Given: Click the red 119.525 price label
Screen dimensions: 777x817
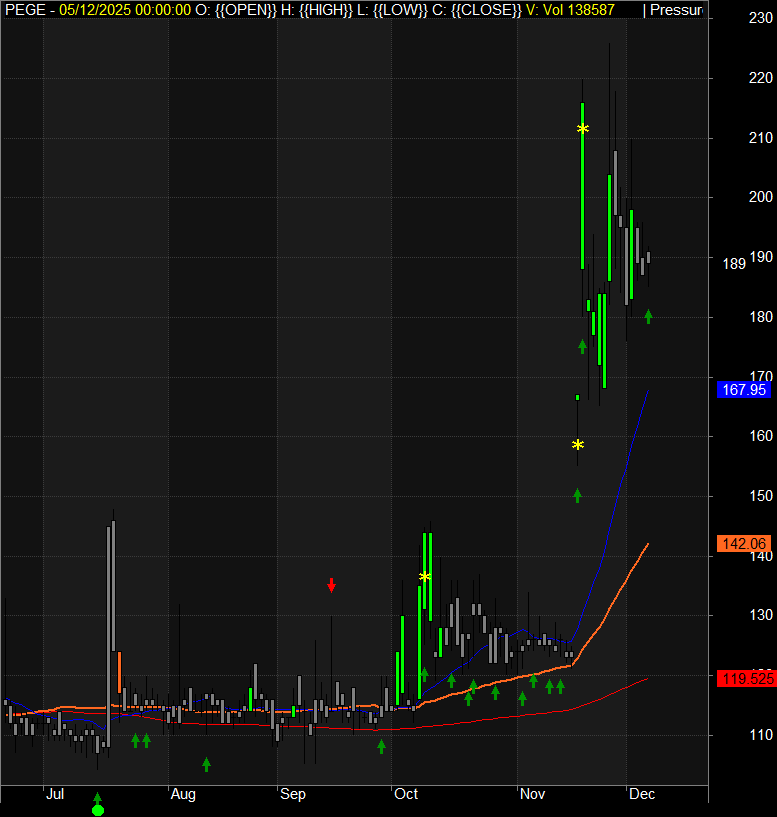Looking at the screenshot, I should click(x=747, y=679).
